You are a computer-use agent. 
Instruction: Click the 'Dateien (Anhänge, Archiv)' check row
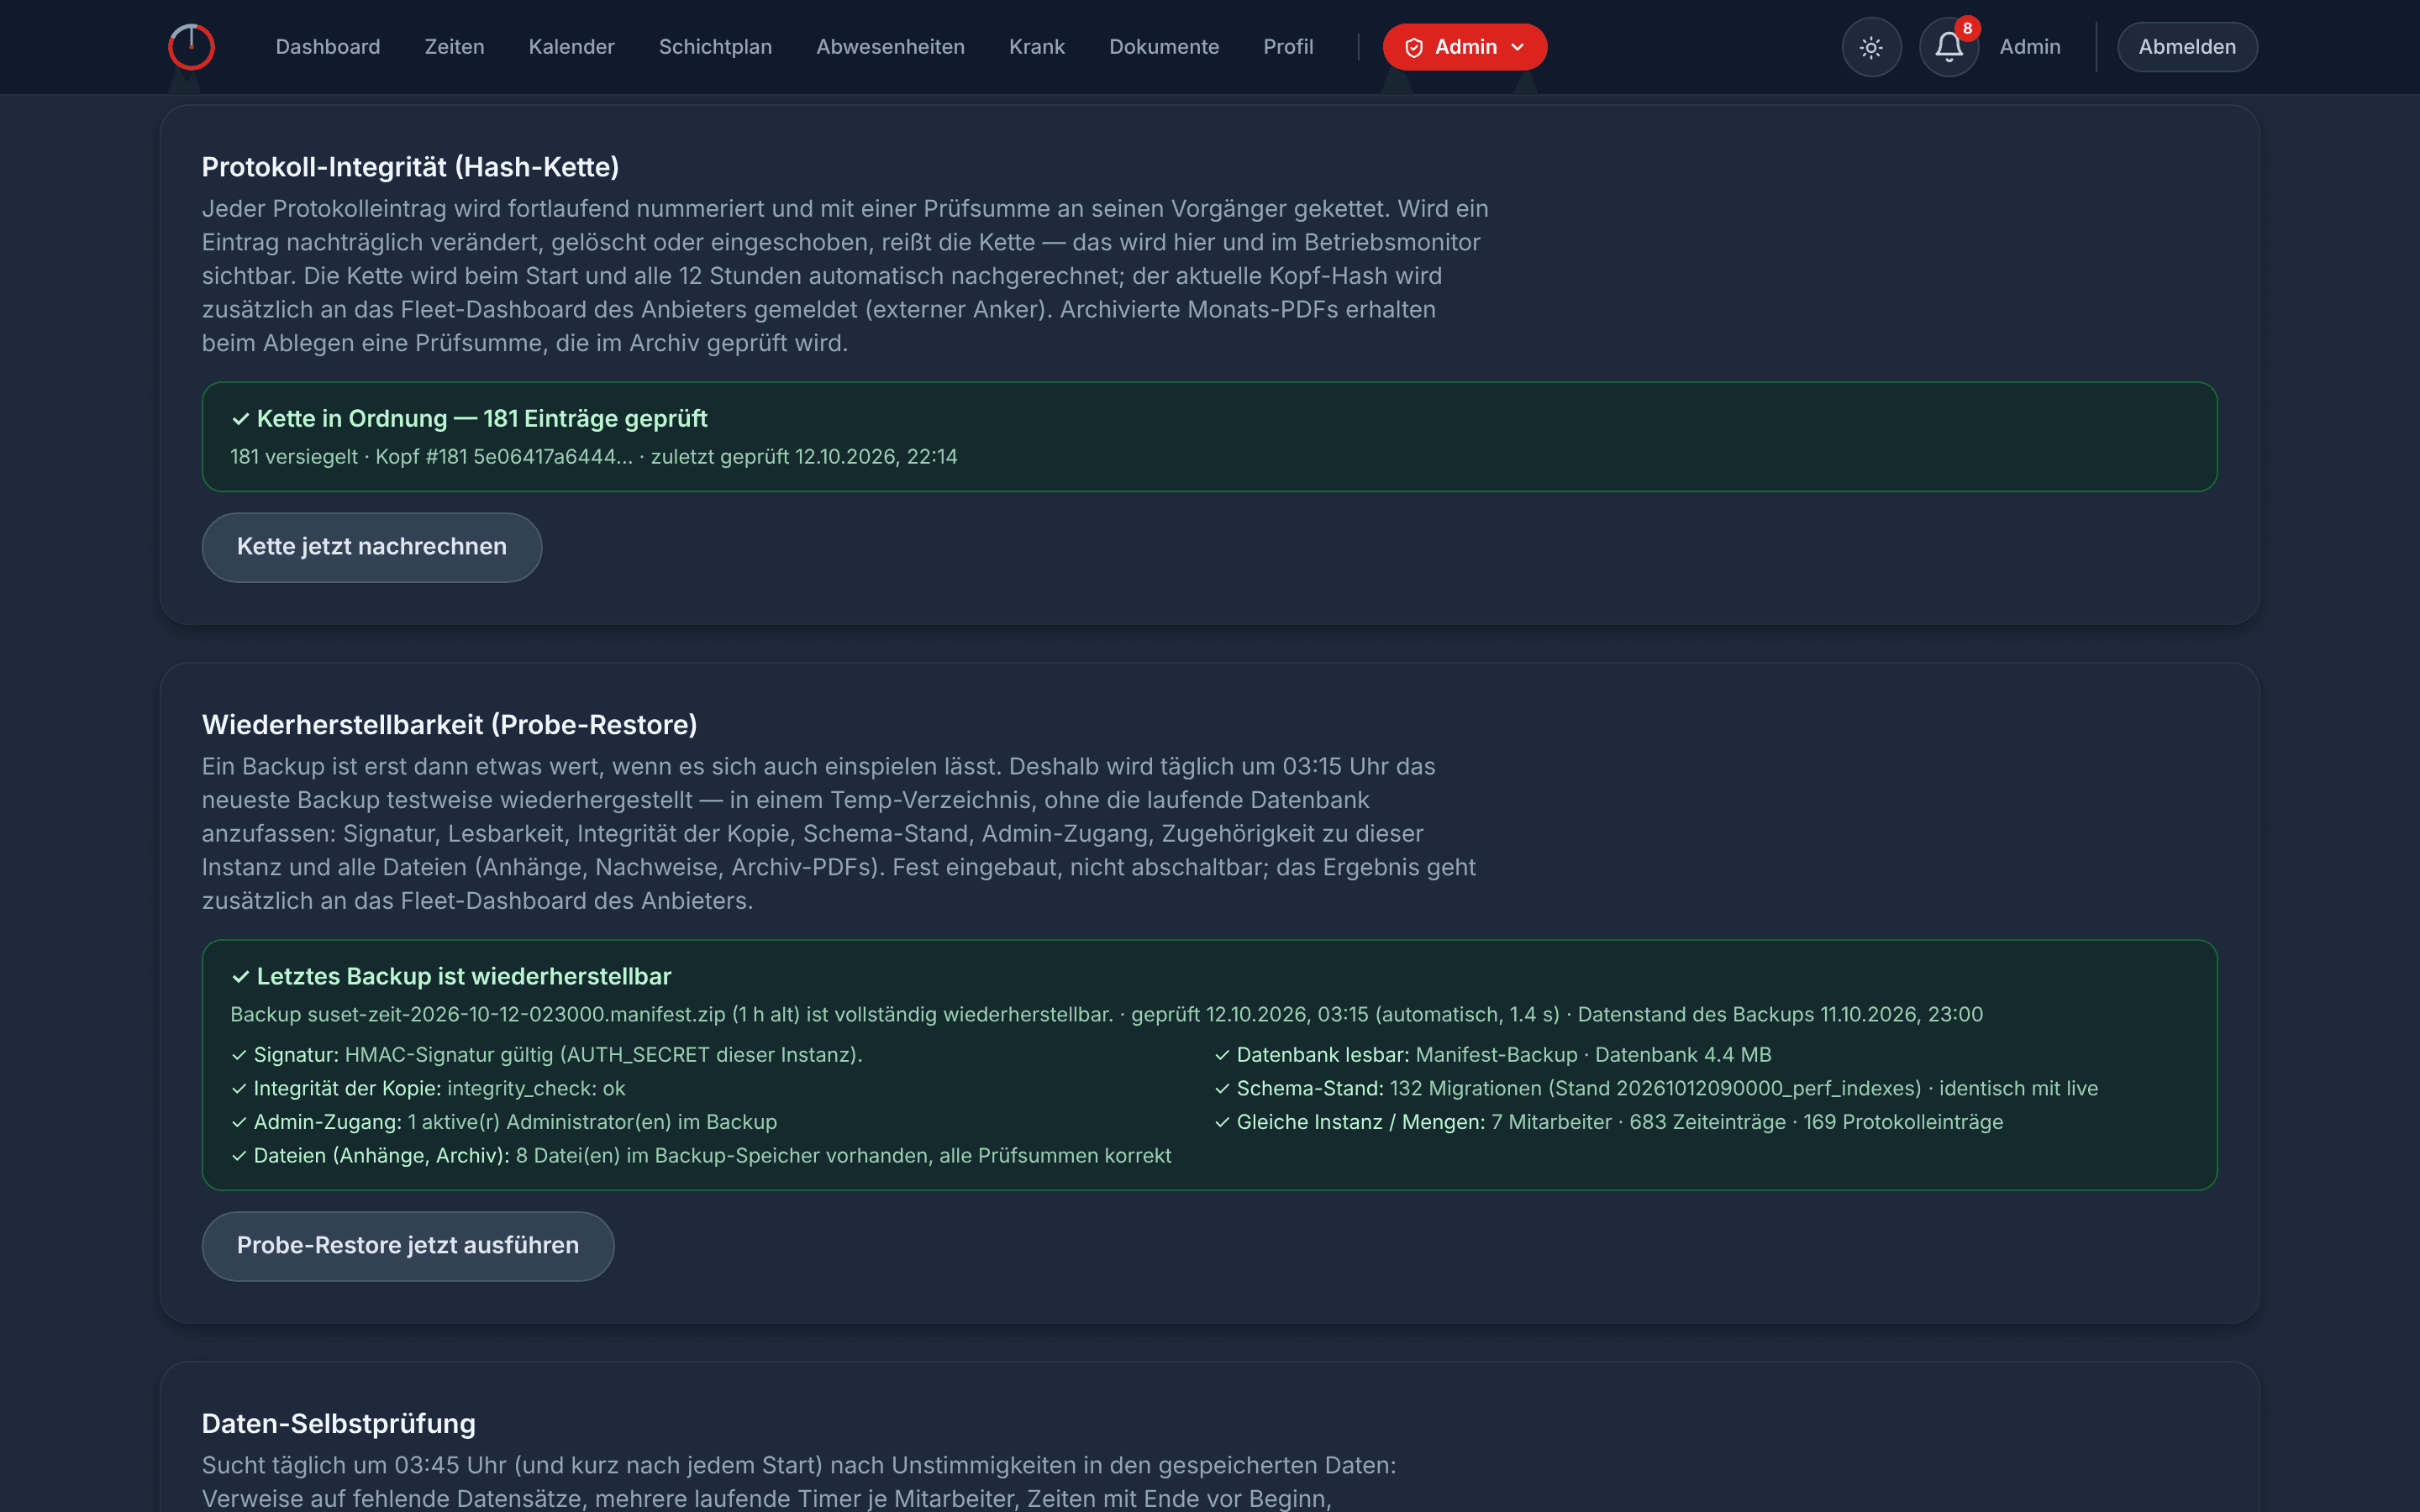[x=701, y=1156]
